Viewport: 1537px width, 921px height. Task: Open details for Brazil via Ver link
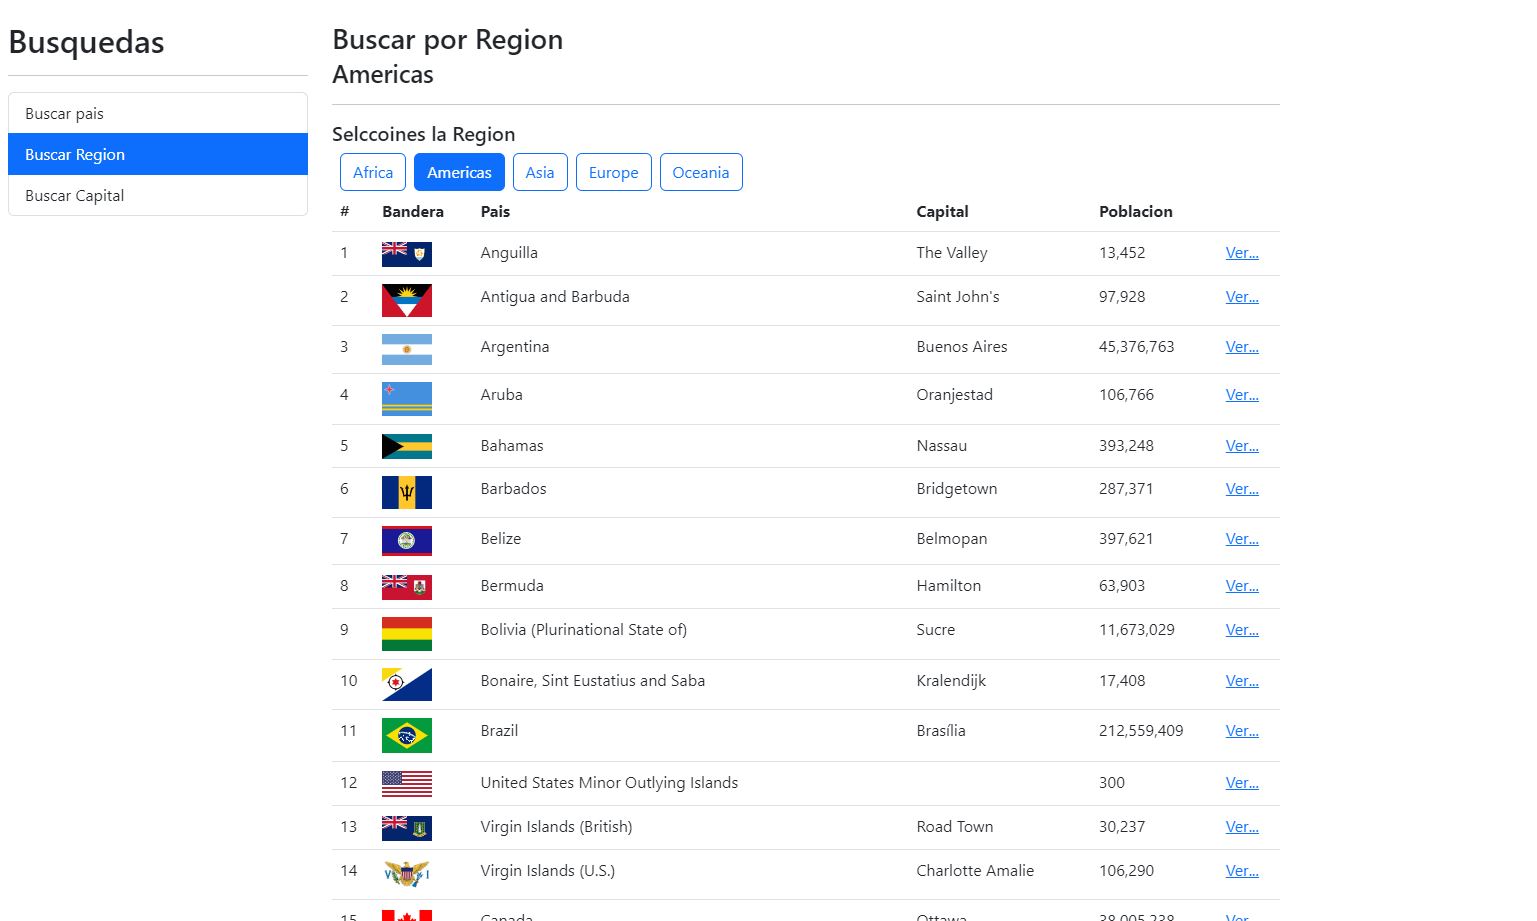(1241, 731)
